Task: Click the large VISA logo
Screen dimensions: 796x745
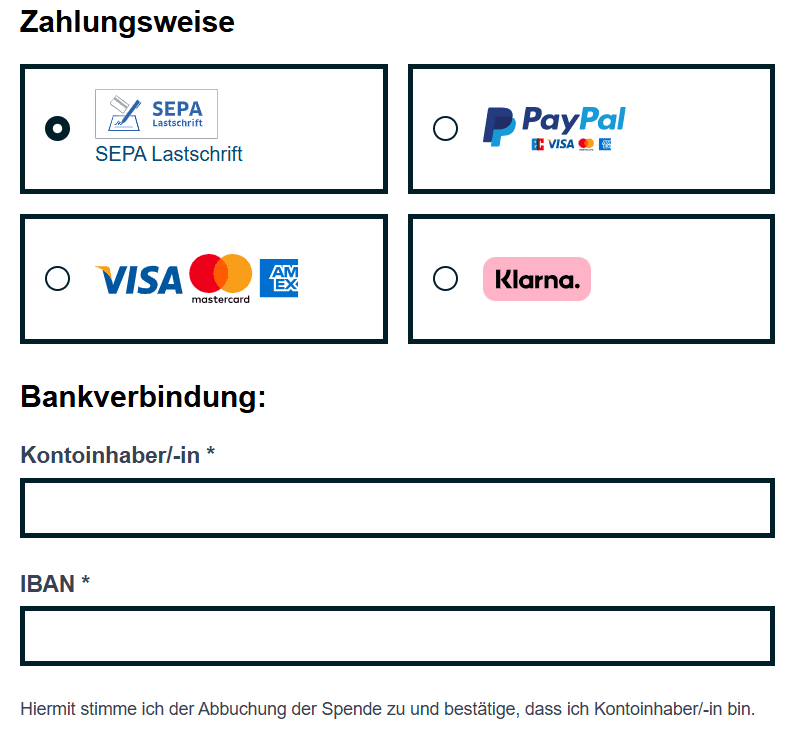Action: click(139, 279)
